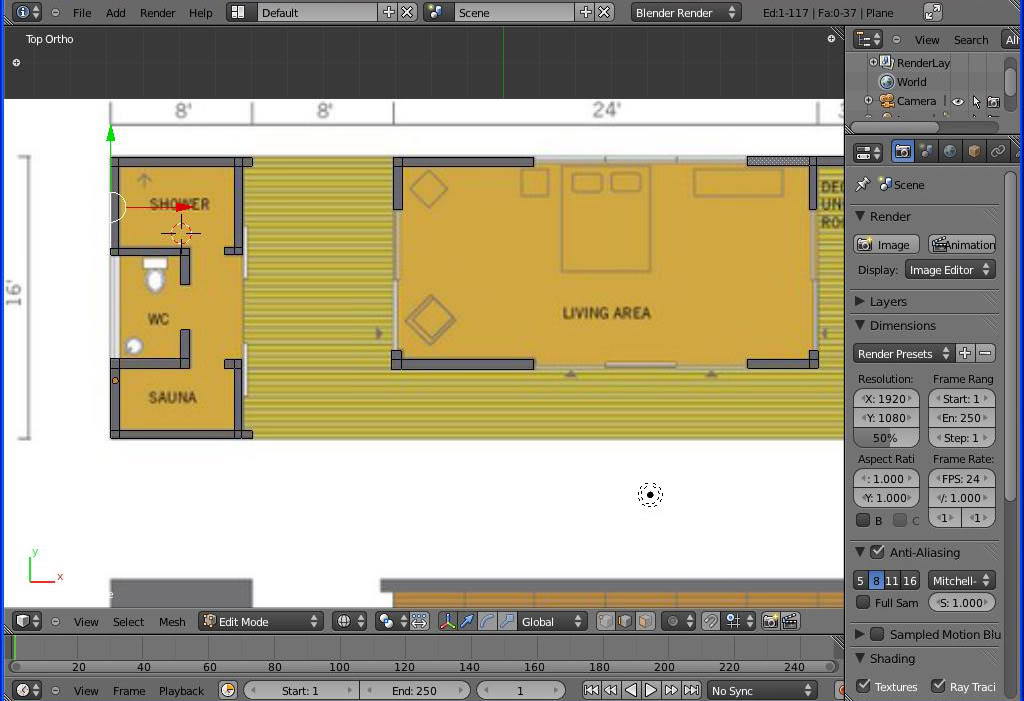Add a new screen layout next to Default

click(x=389, y=12)
